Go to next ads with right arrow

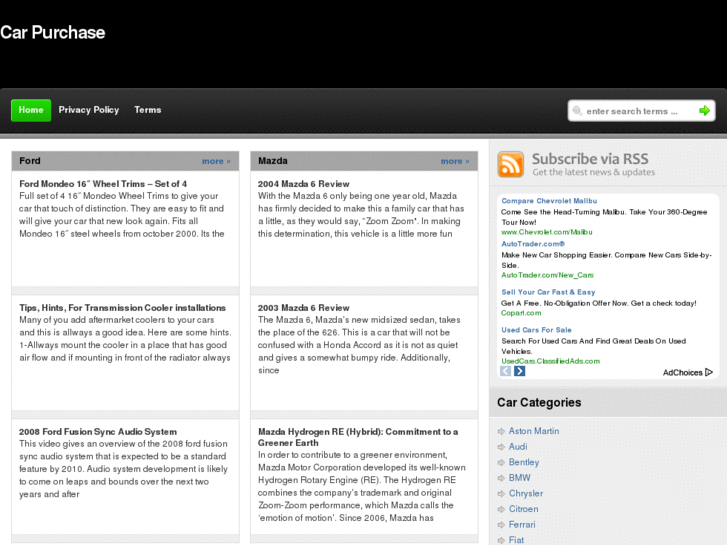(x=520, y=371)
